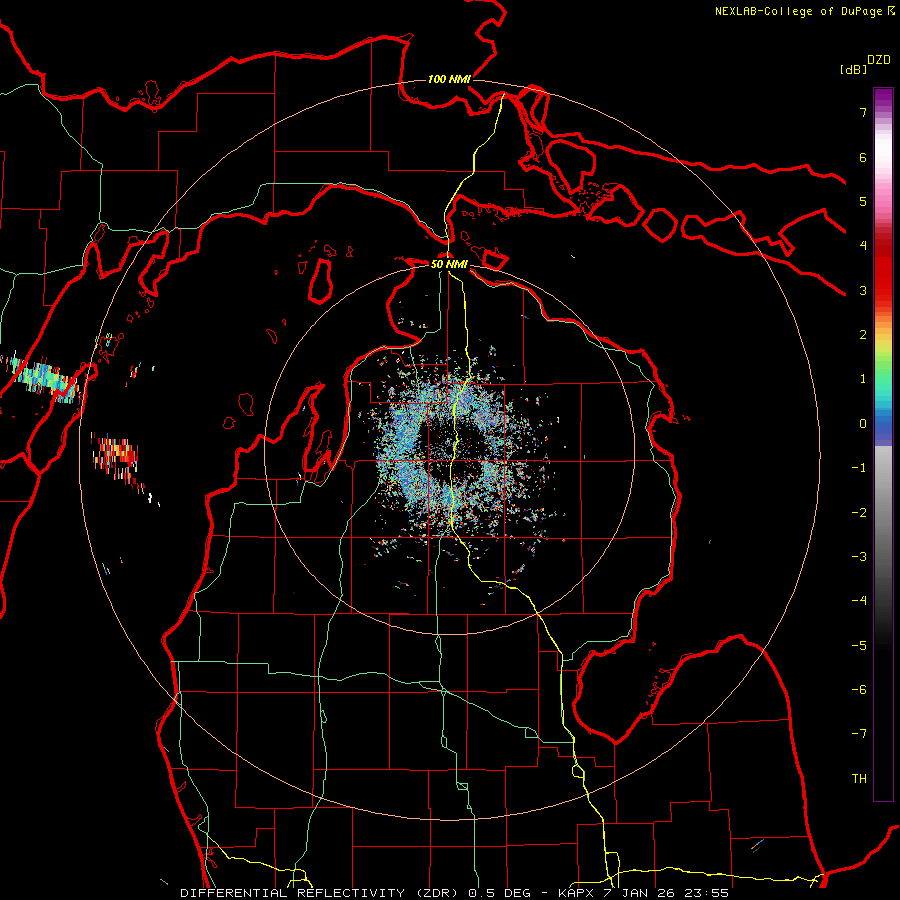Click the 6 value on color scale
The image size is (900, 900).
[x=863, y=157]
